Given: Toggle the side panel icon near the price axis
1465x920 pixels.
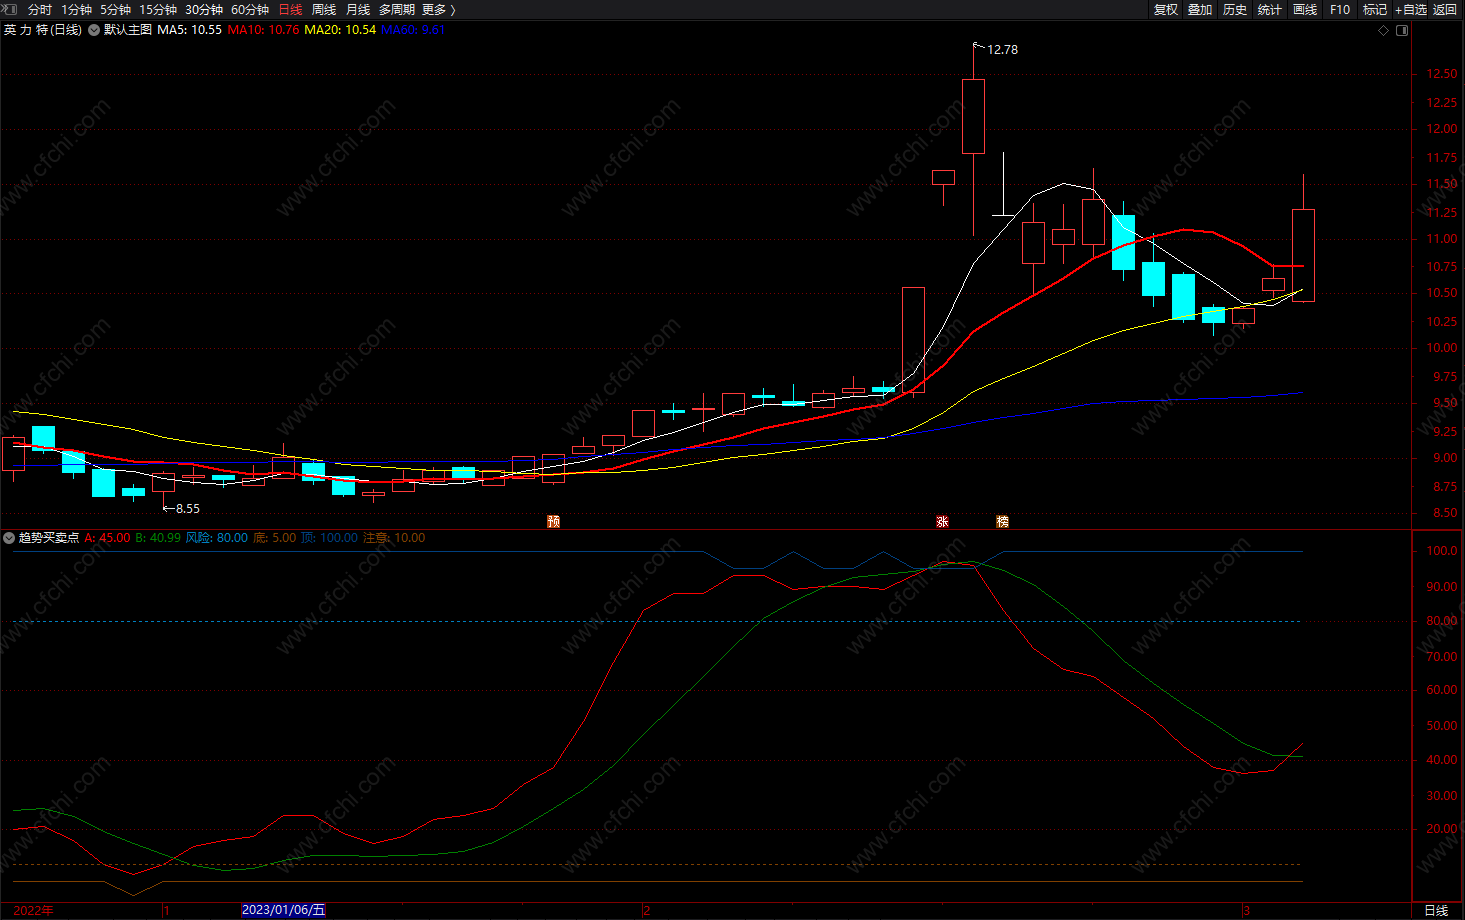Looking at the screenshot, I should 1402,30.
